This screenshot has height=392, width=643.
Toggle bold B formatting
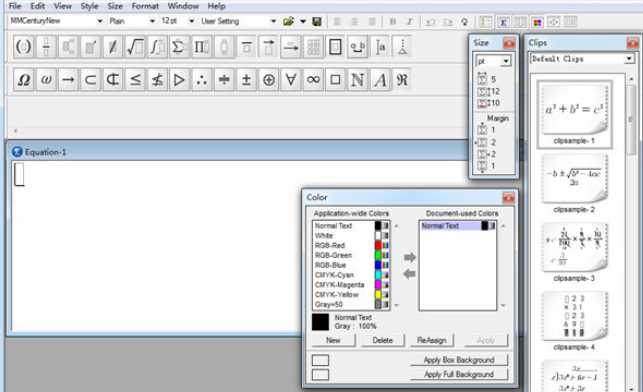click(x=392, y=21)
